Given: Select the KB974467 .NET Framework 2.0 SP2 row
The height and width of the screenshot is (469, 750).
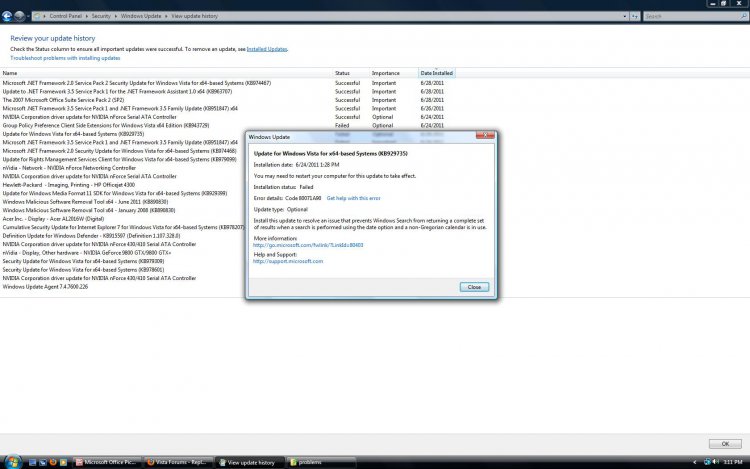Looking at the screenshot, I should (x=137, y=83).
